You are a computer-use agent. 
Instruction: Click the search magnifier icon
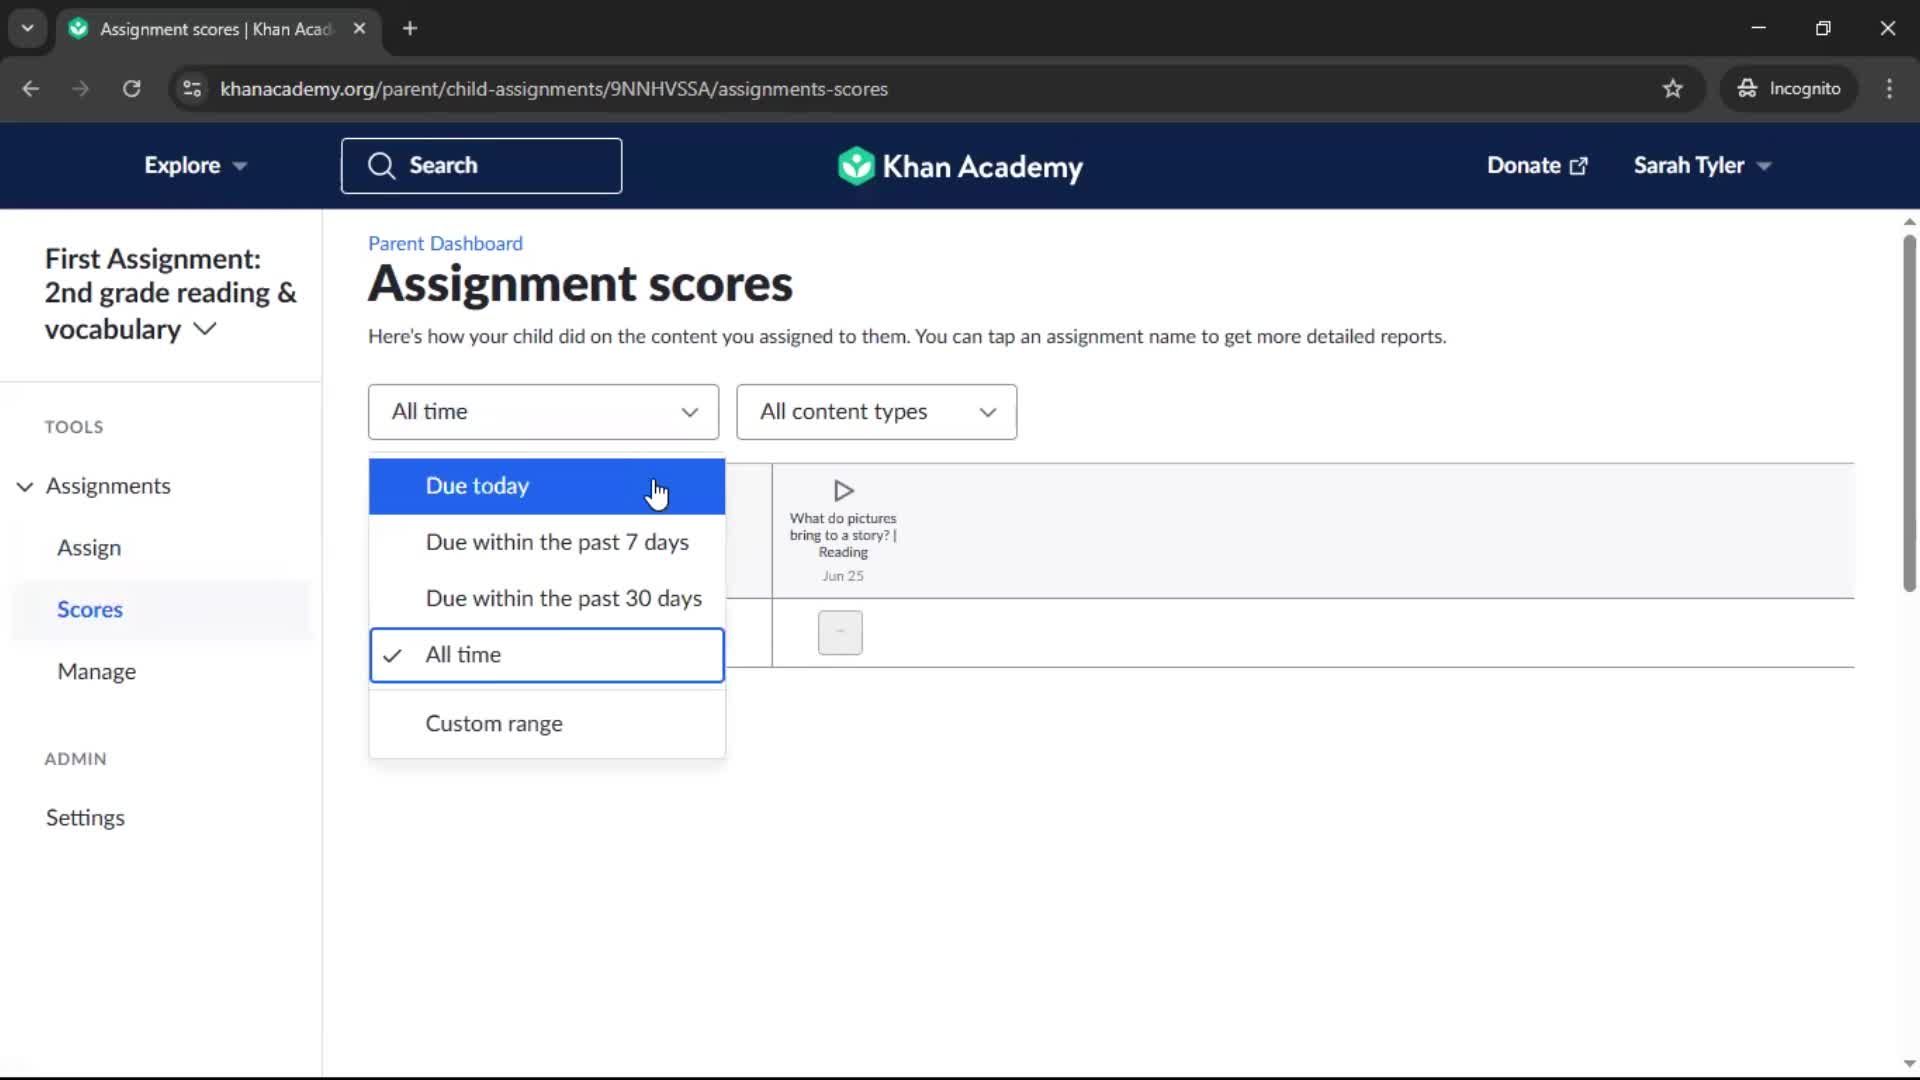tap(381, 166)
